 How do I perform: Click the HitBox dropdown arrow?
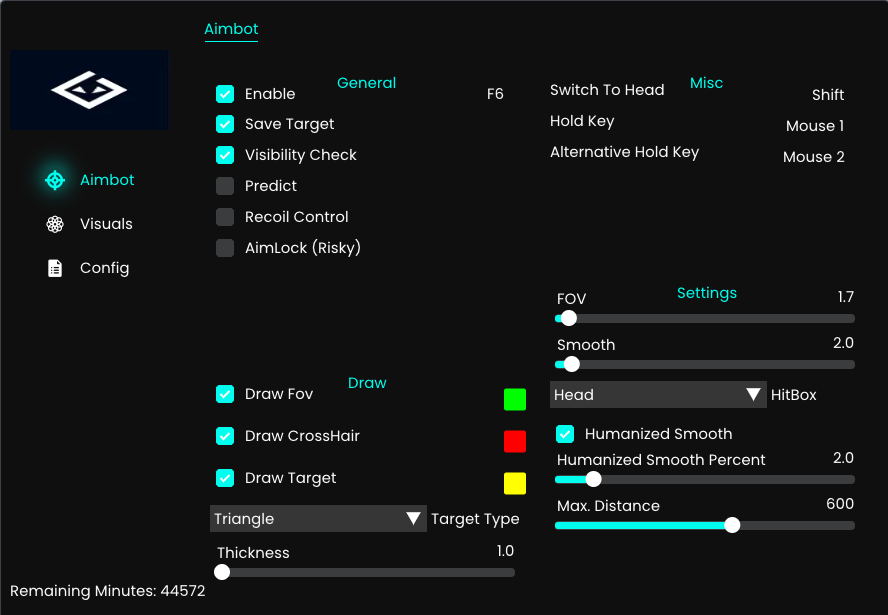point(753,395)
